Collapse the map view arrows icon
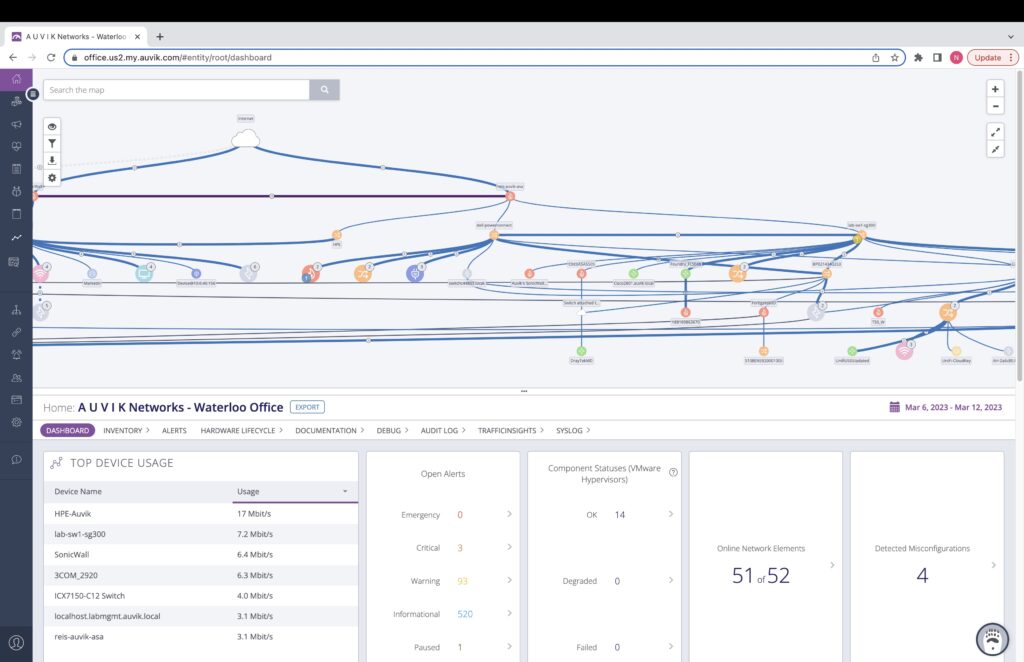The width and height of the screenshot is (1024, 662). [x=995, y=150]
